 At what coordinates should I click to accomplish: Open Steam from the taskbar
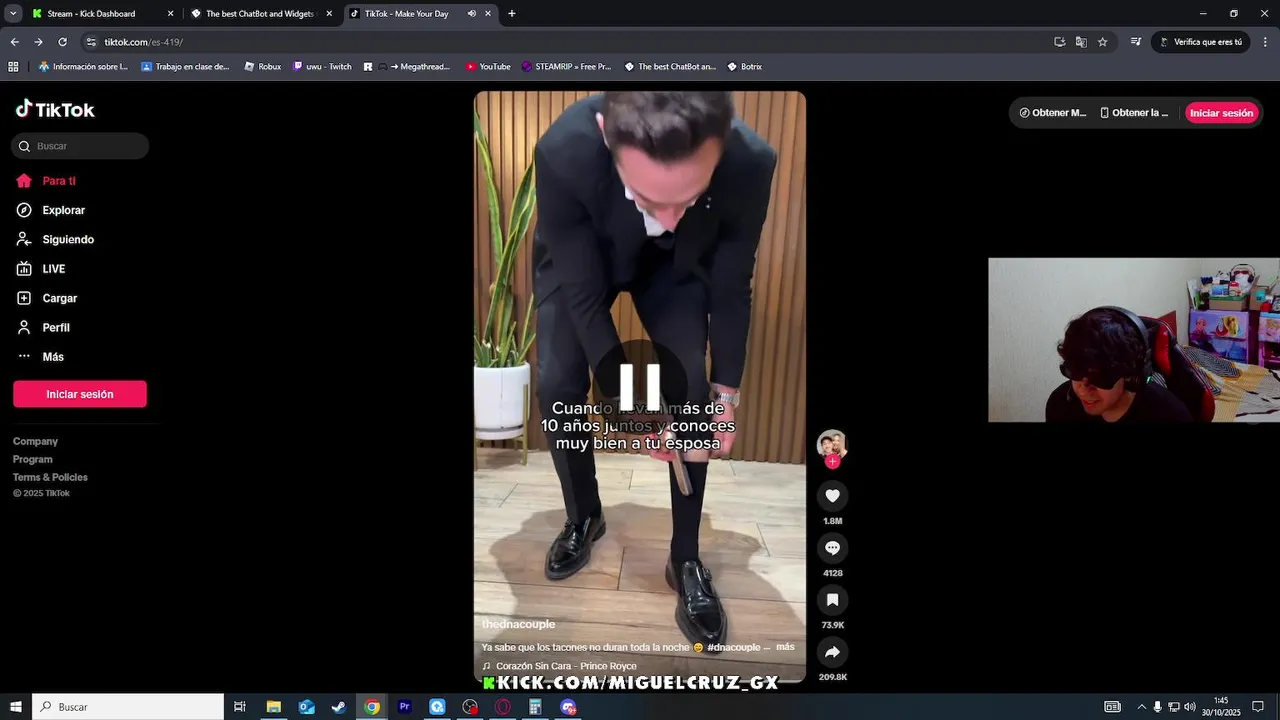click(x=339, y=707)
